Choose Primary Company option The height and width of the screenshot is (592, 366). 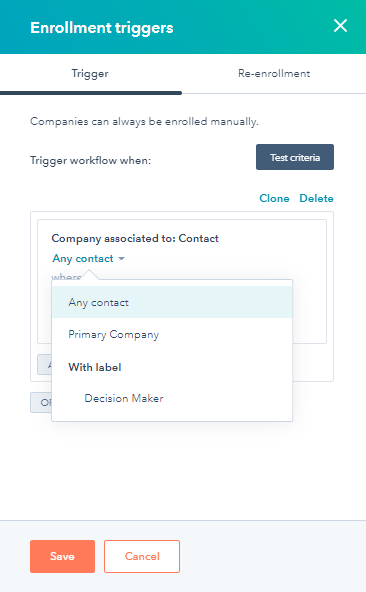172,335
